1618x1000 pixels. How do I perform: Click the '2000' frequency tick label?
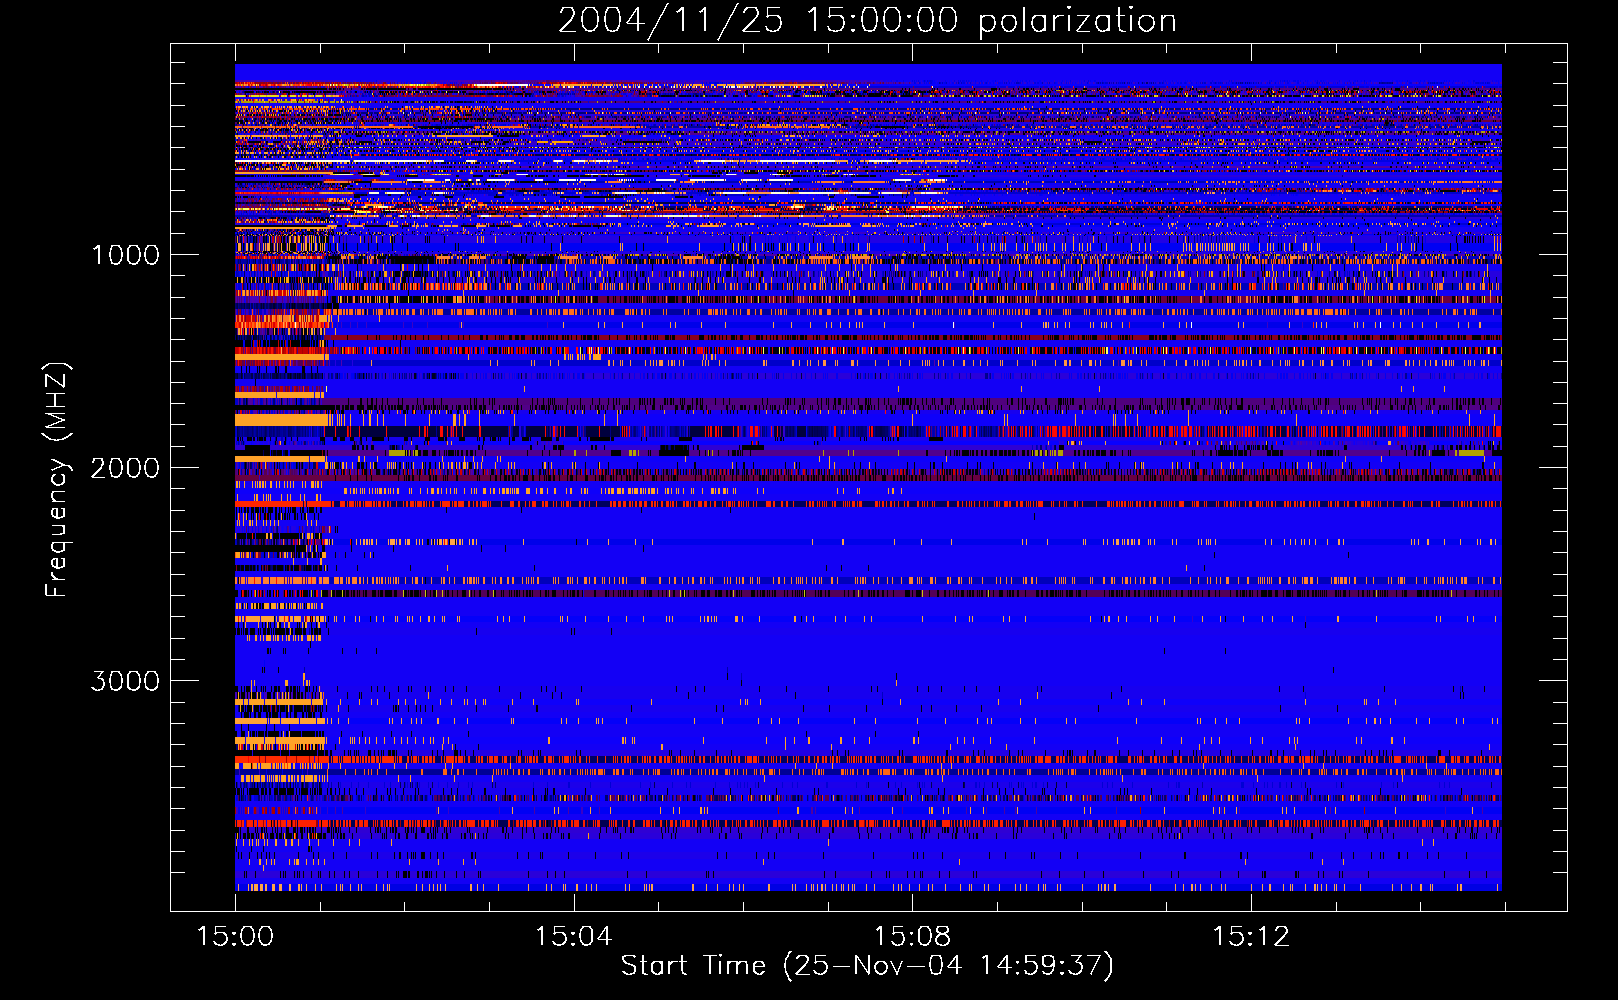125,468
